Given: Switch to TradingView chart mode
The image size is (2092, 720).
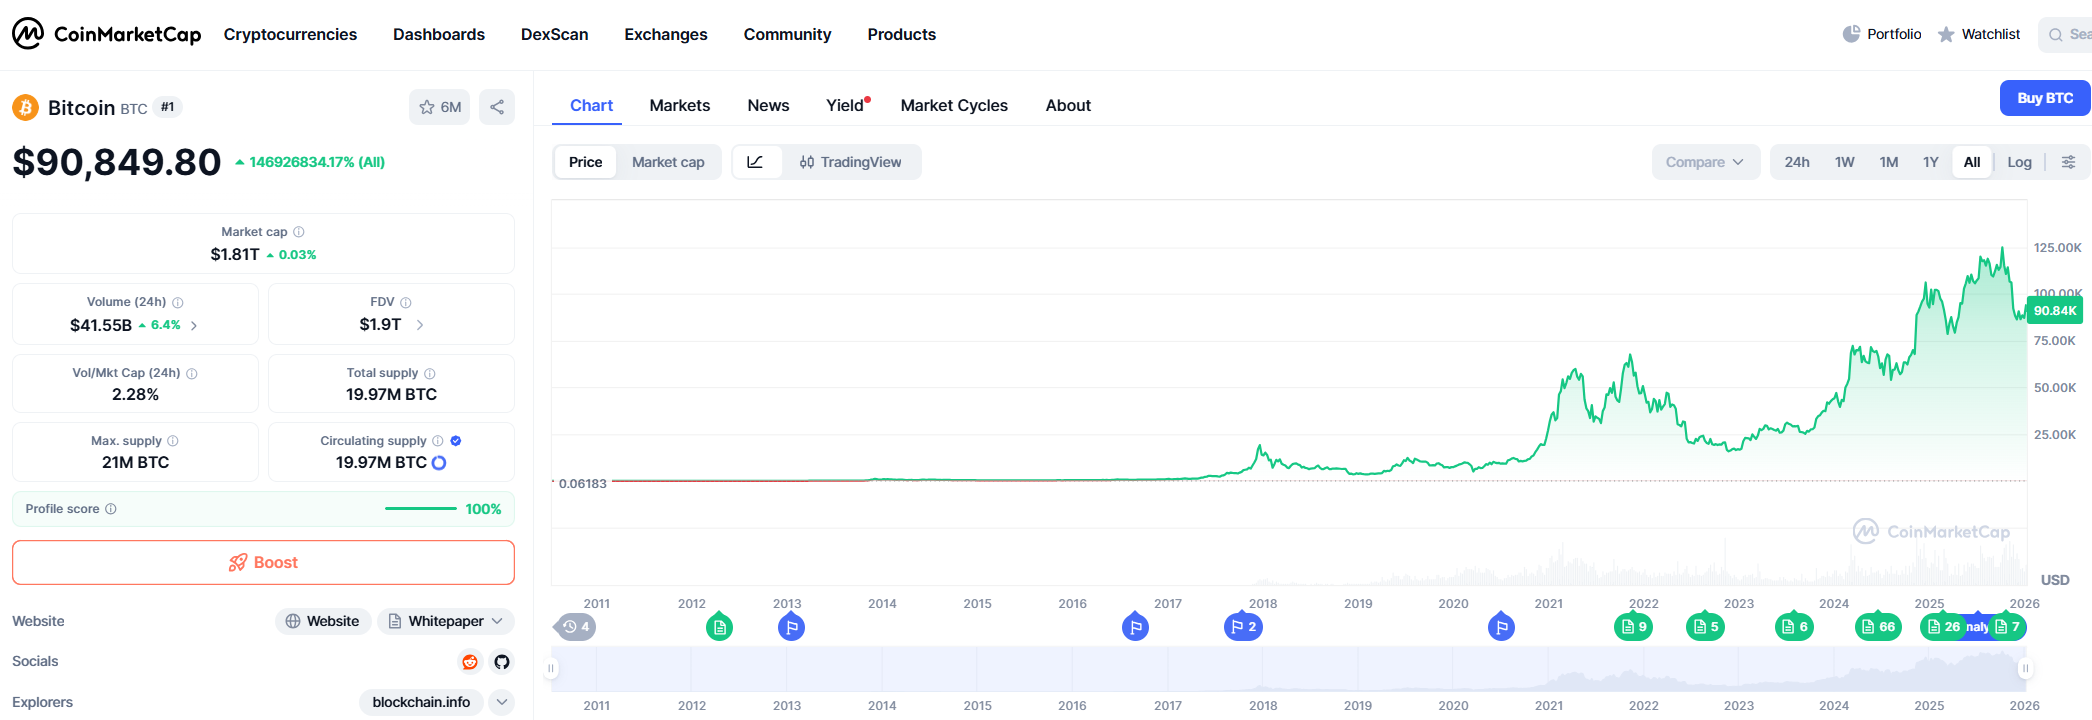Looking at the screenshot, I should pos(851,162).
